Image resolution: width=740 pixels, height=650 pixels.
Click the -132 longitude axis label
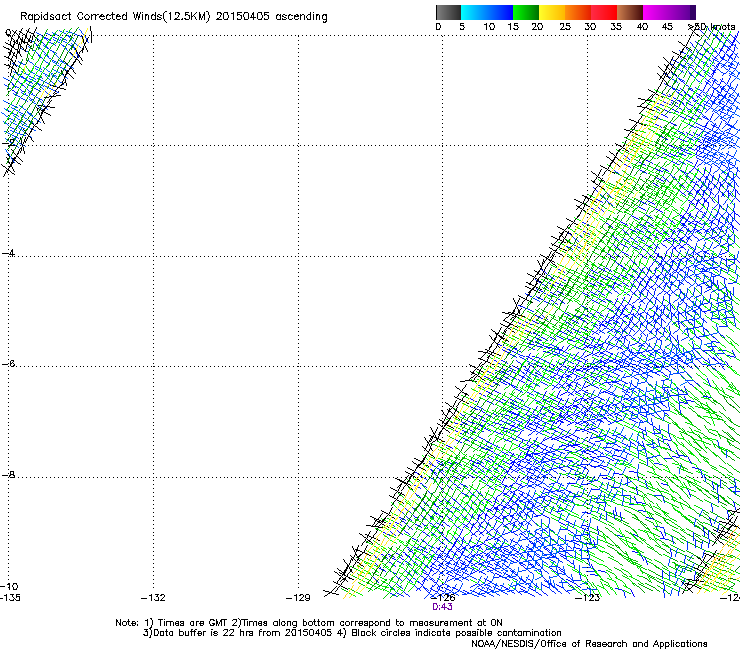[x=153, y=598]
